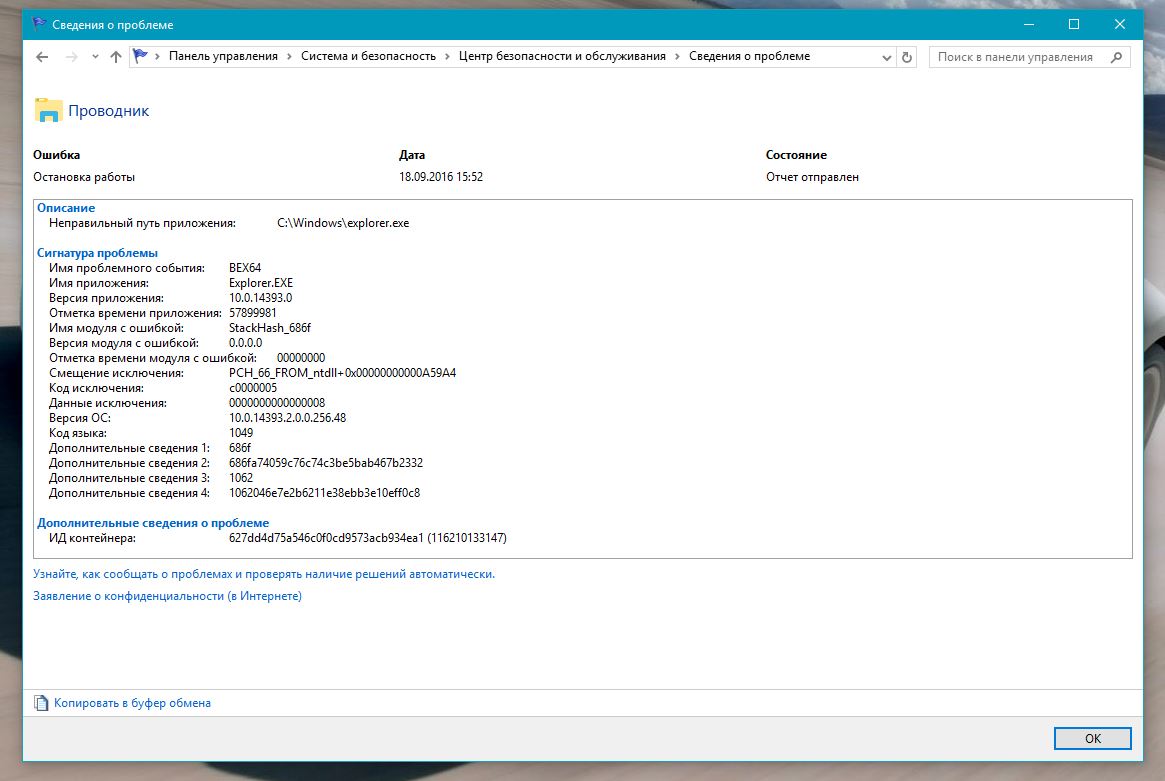Select the container ID value
Viewport: 1165px width, 781px height.
point(368,538)
